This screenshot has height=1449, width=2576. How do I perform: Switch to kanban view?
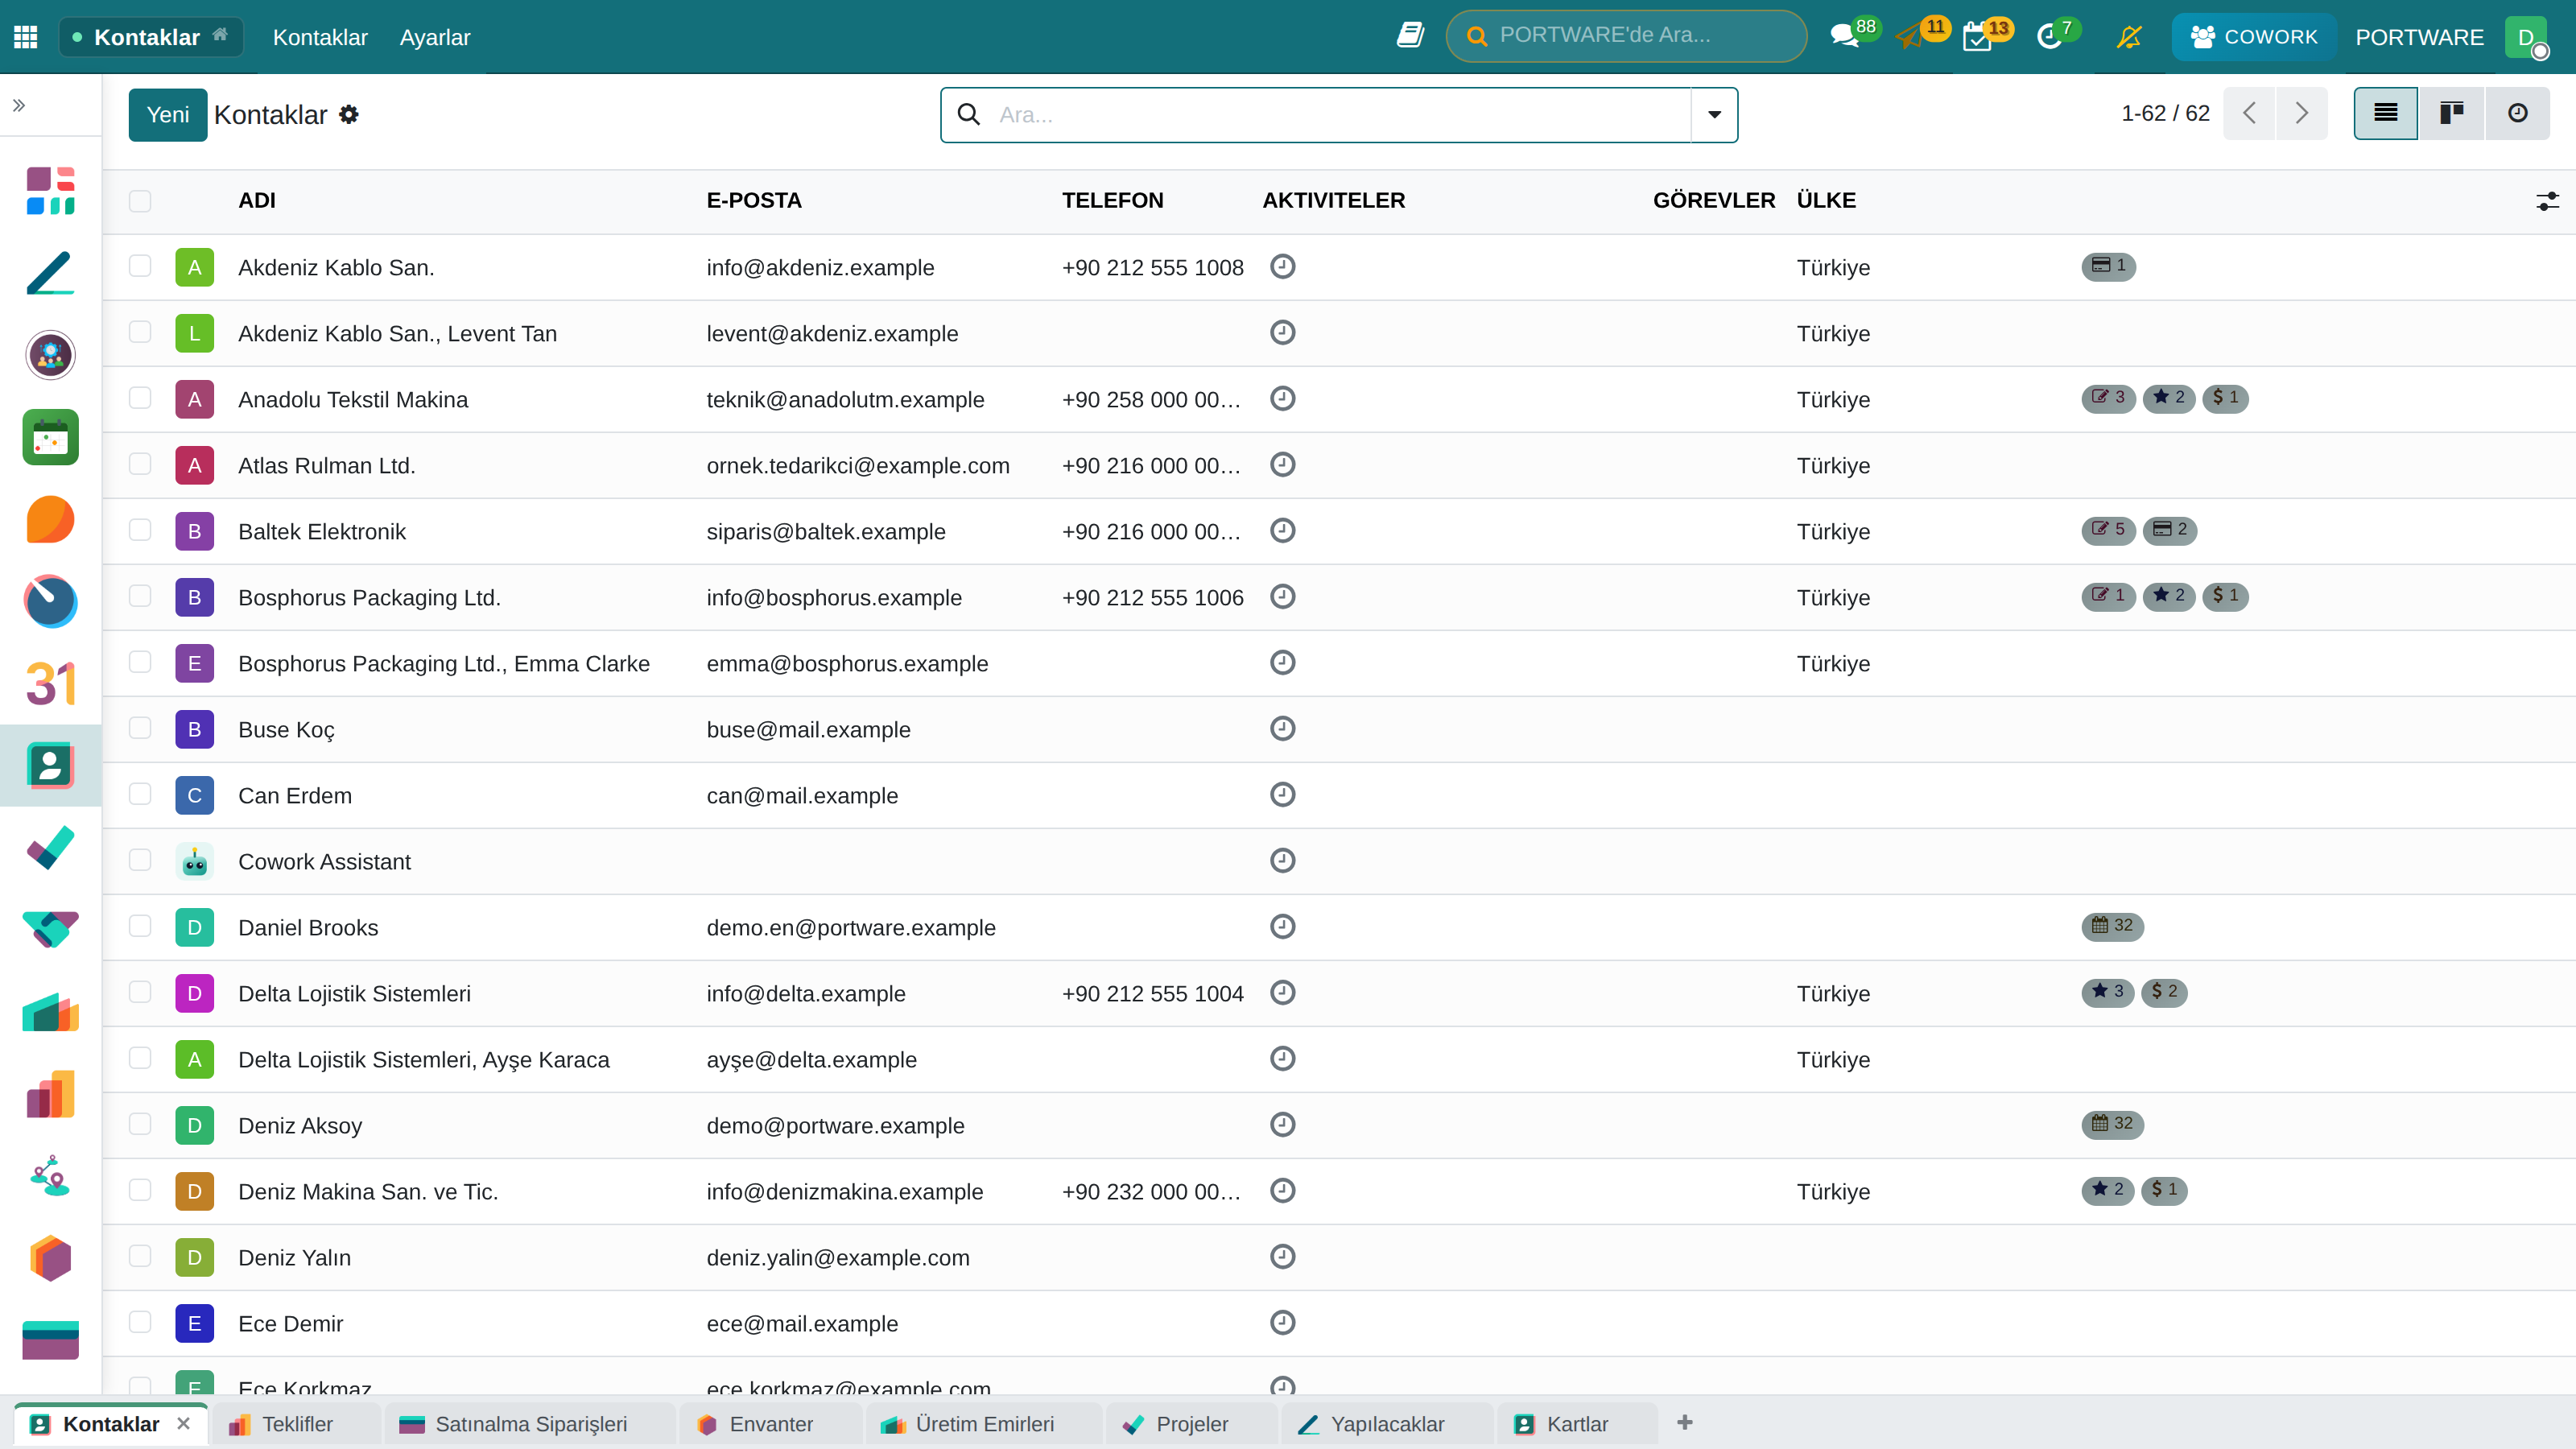pyautogui.click(x=2451, y=113)
